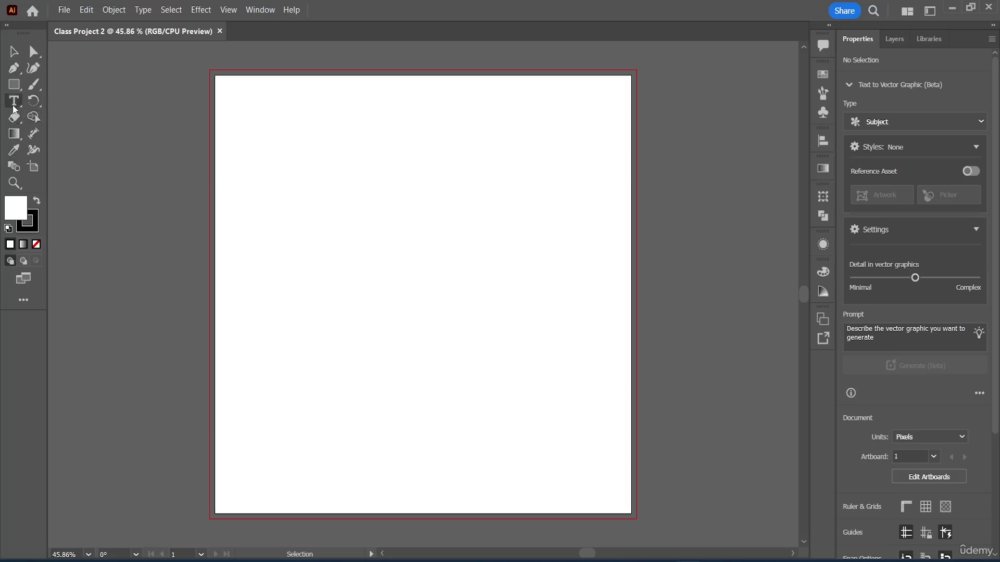Switch to the Layers tab
The image size is (1000, 562).
click(894, 39)
